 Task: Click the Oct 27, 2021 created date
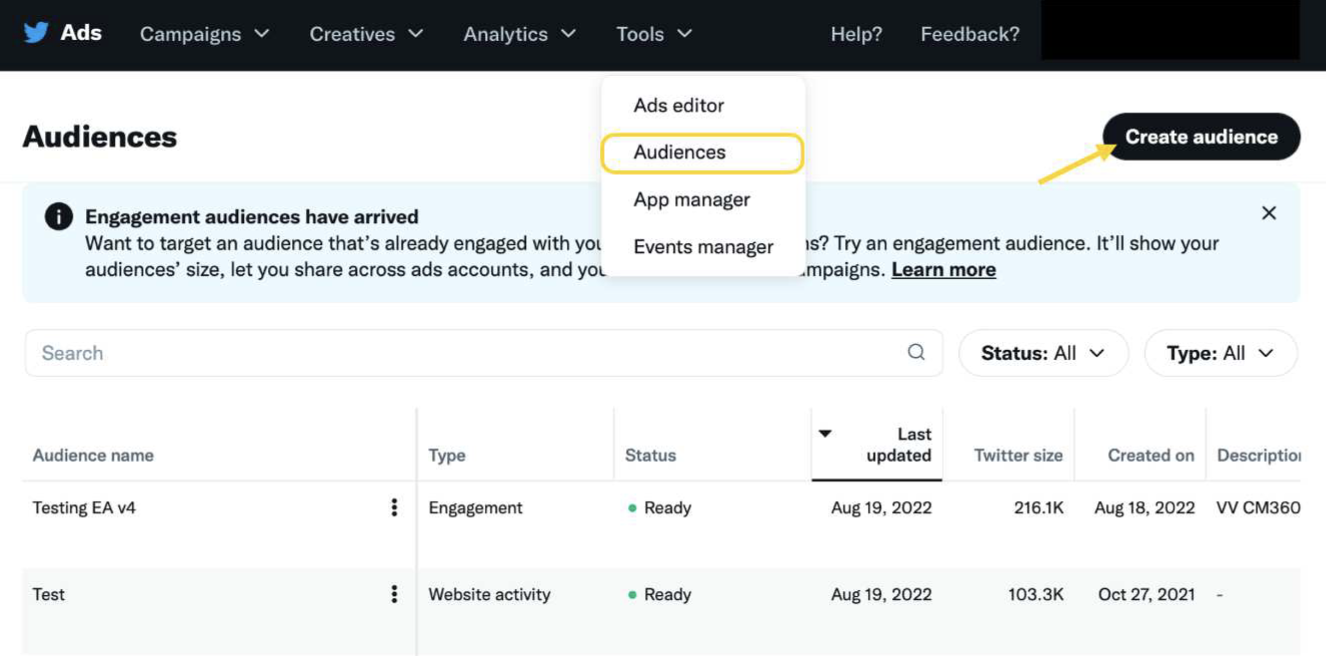[1147, 594]
